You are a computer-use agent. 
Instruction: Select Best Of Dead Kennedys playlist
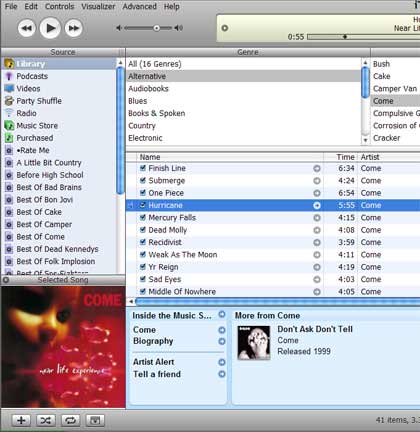pyautogui.click(x=59, y=249)
